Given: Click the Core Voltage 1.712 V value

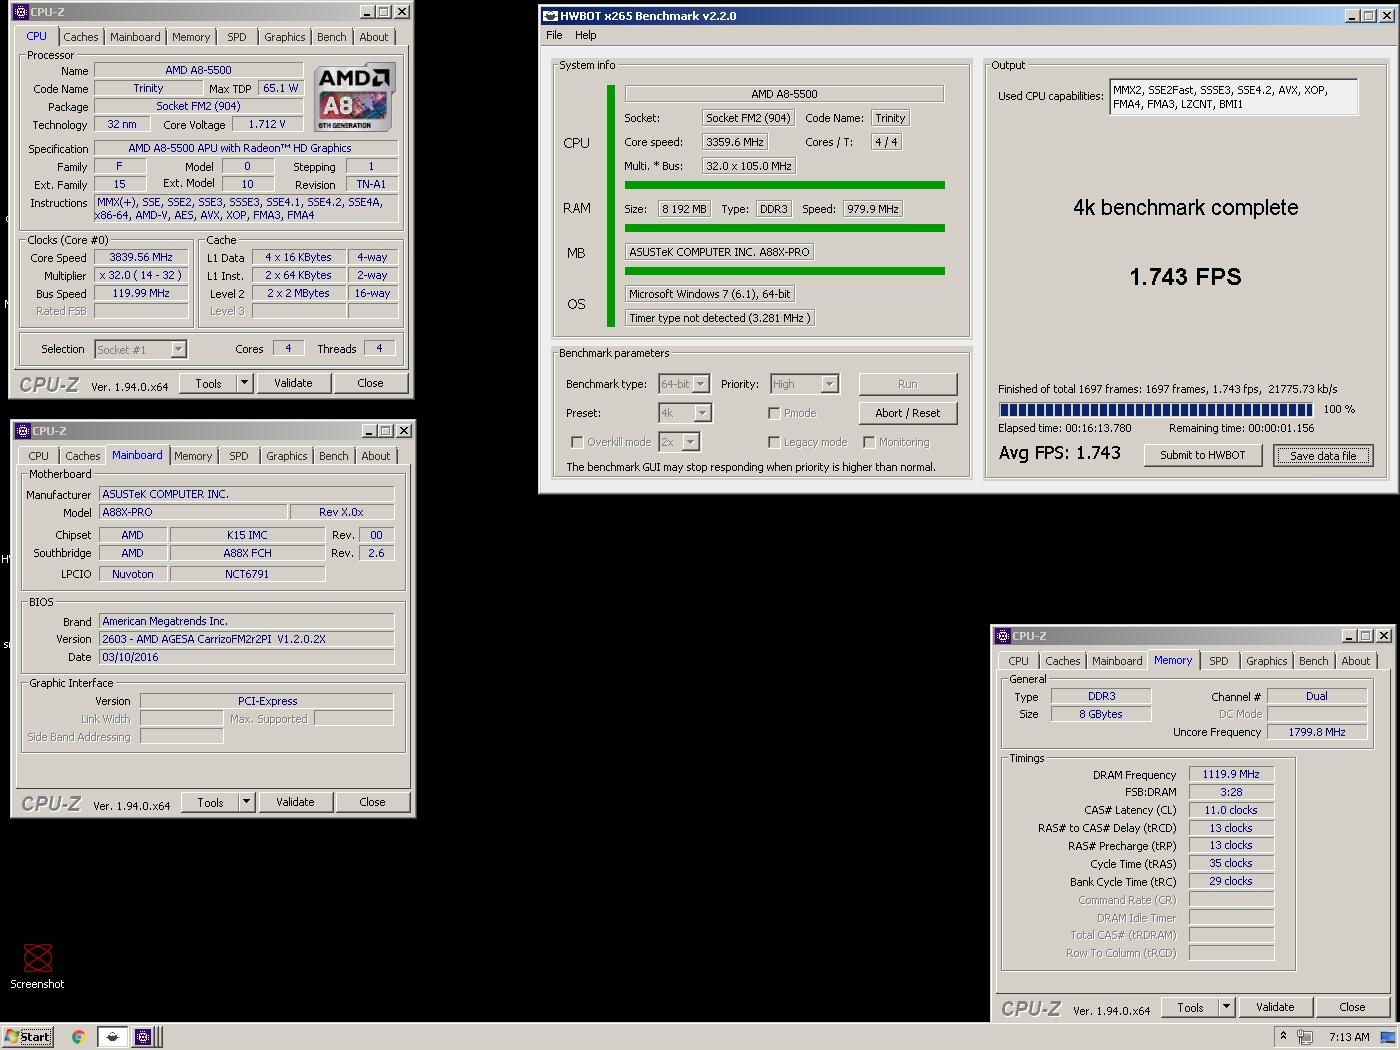Looking at the screenshot, I should click(x=267, y=124).
